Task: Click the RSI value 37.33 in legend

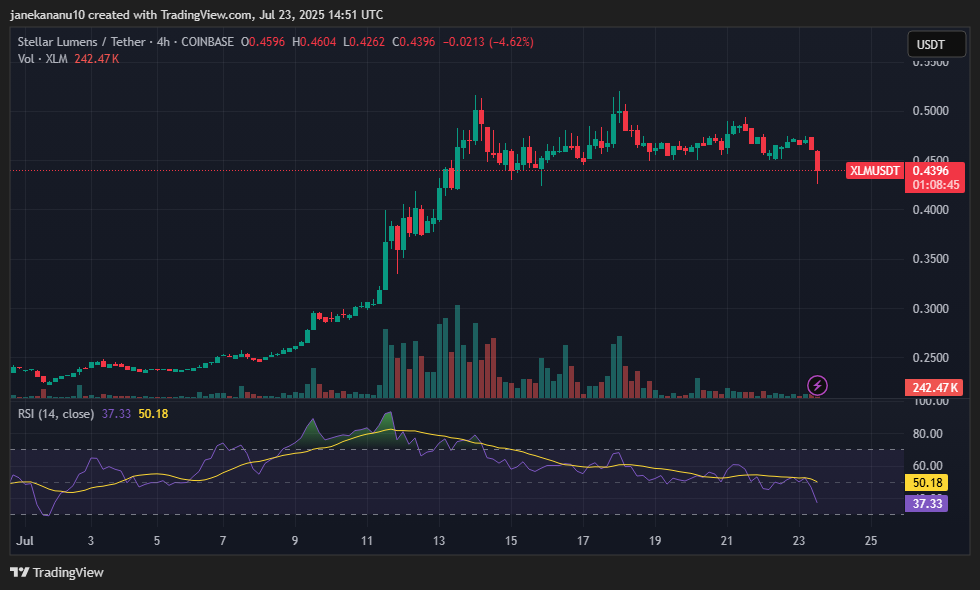Action: pos(116,414)
